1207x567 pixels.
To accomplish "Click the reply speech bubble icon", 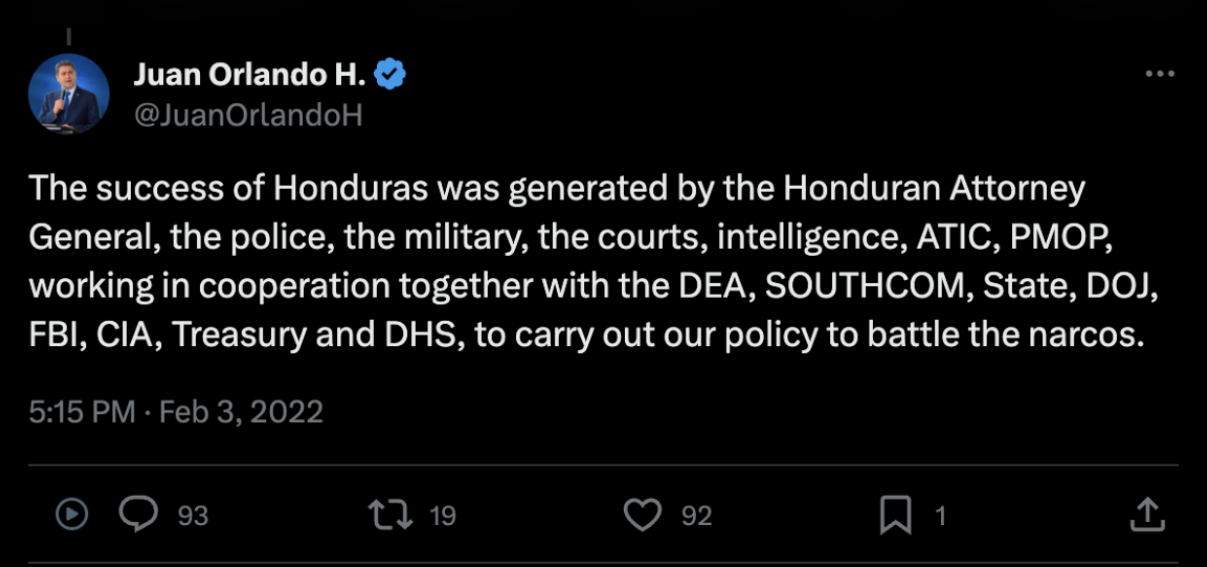I will [x=138, y=514].
